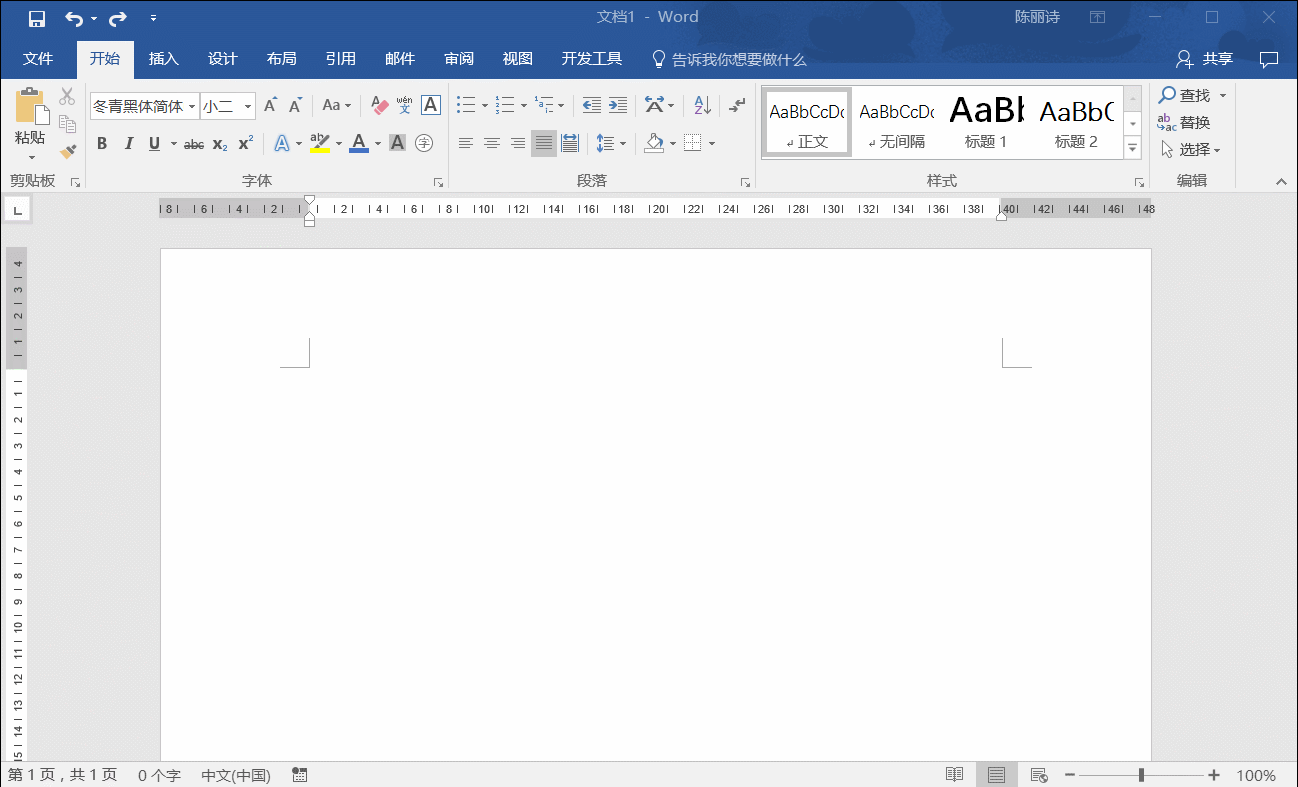Screen dimensions: 1298x787
Task: Open the Change Case (Aa) dropdown
Action: (337, 105)
